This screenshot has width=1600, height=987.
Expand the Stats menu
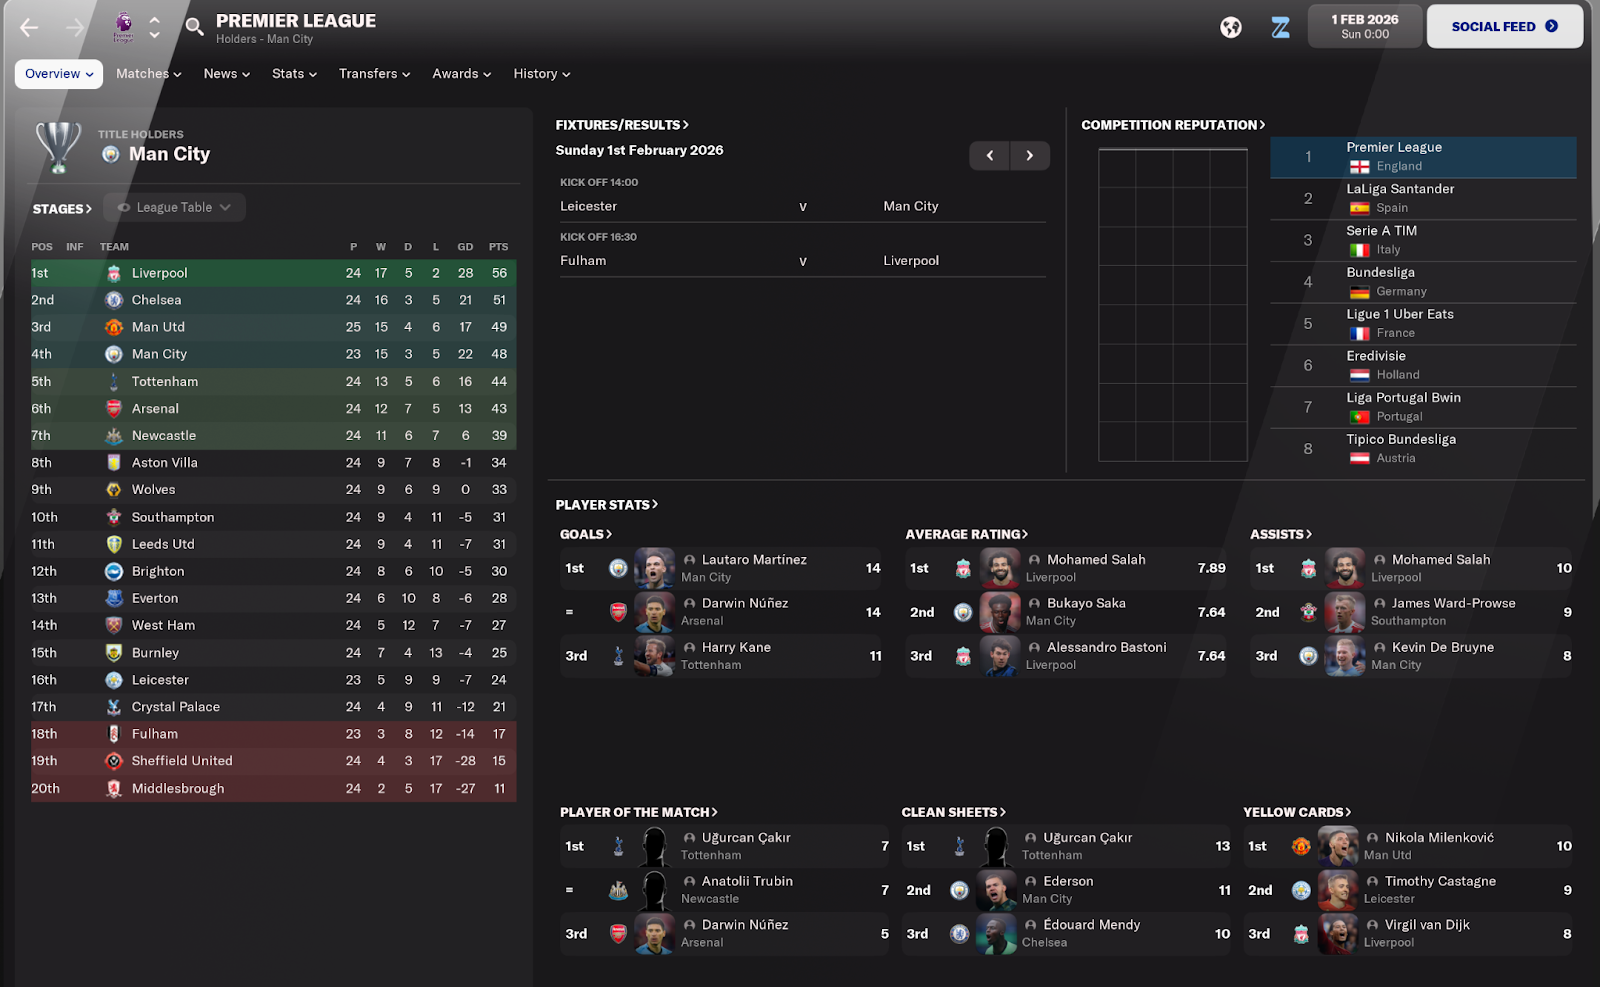pos(294,74)
